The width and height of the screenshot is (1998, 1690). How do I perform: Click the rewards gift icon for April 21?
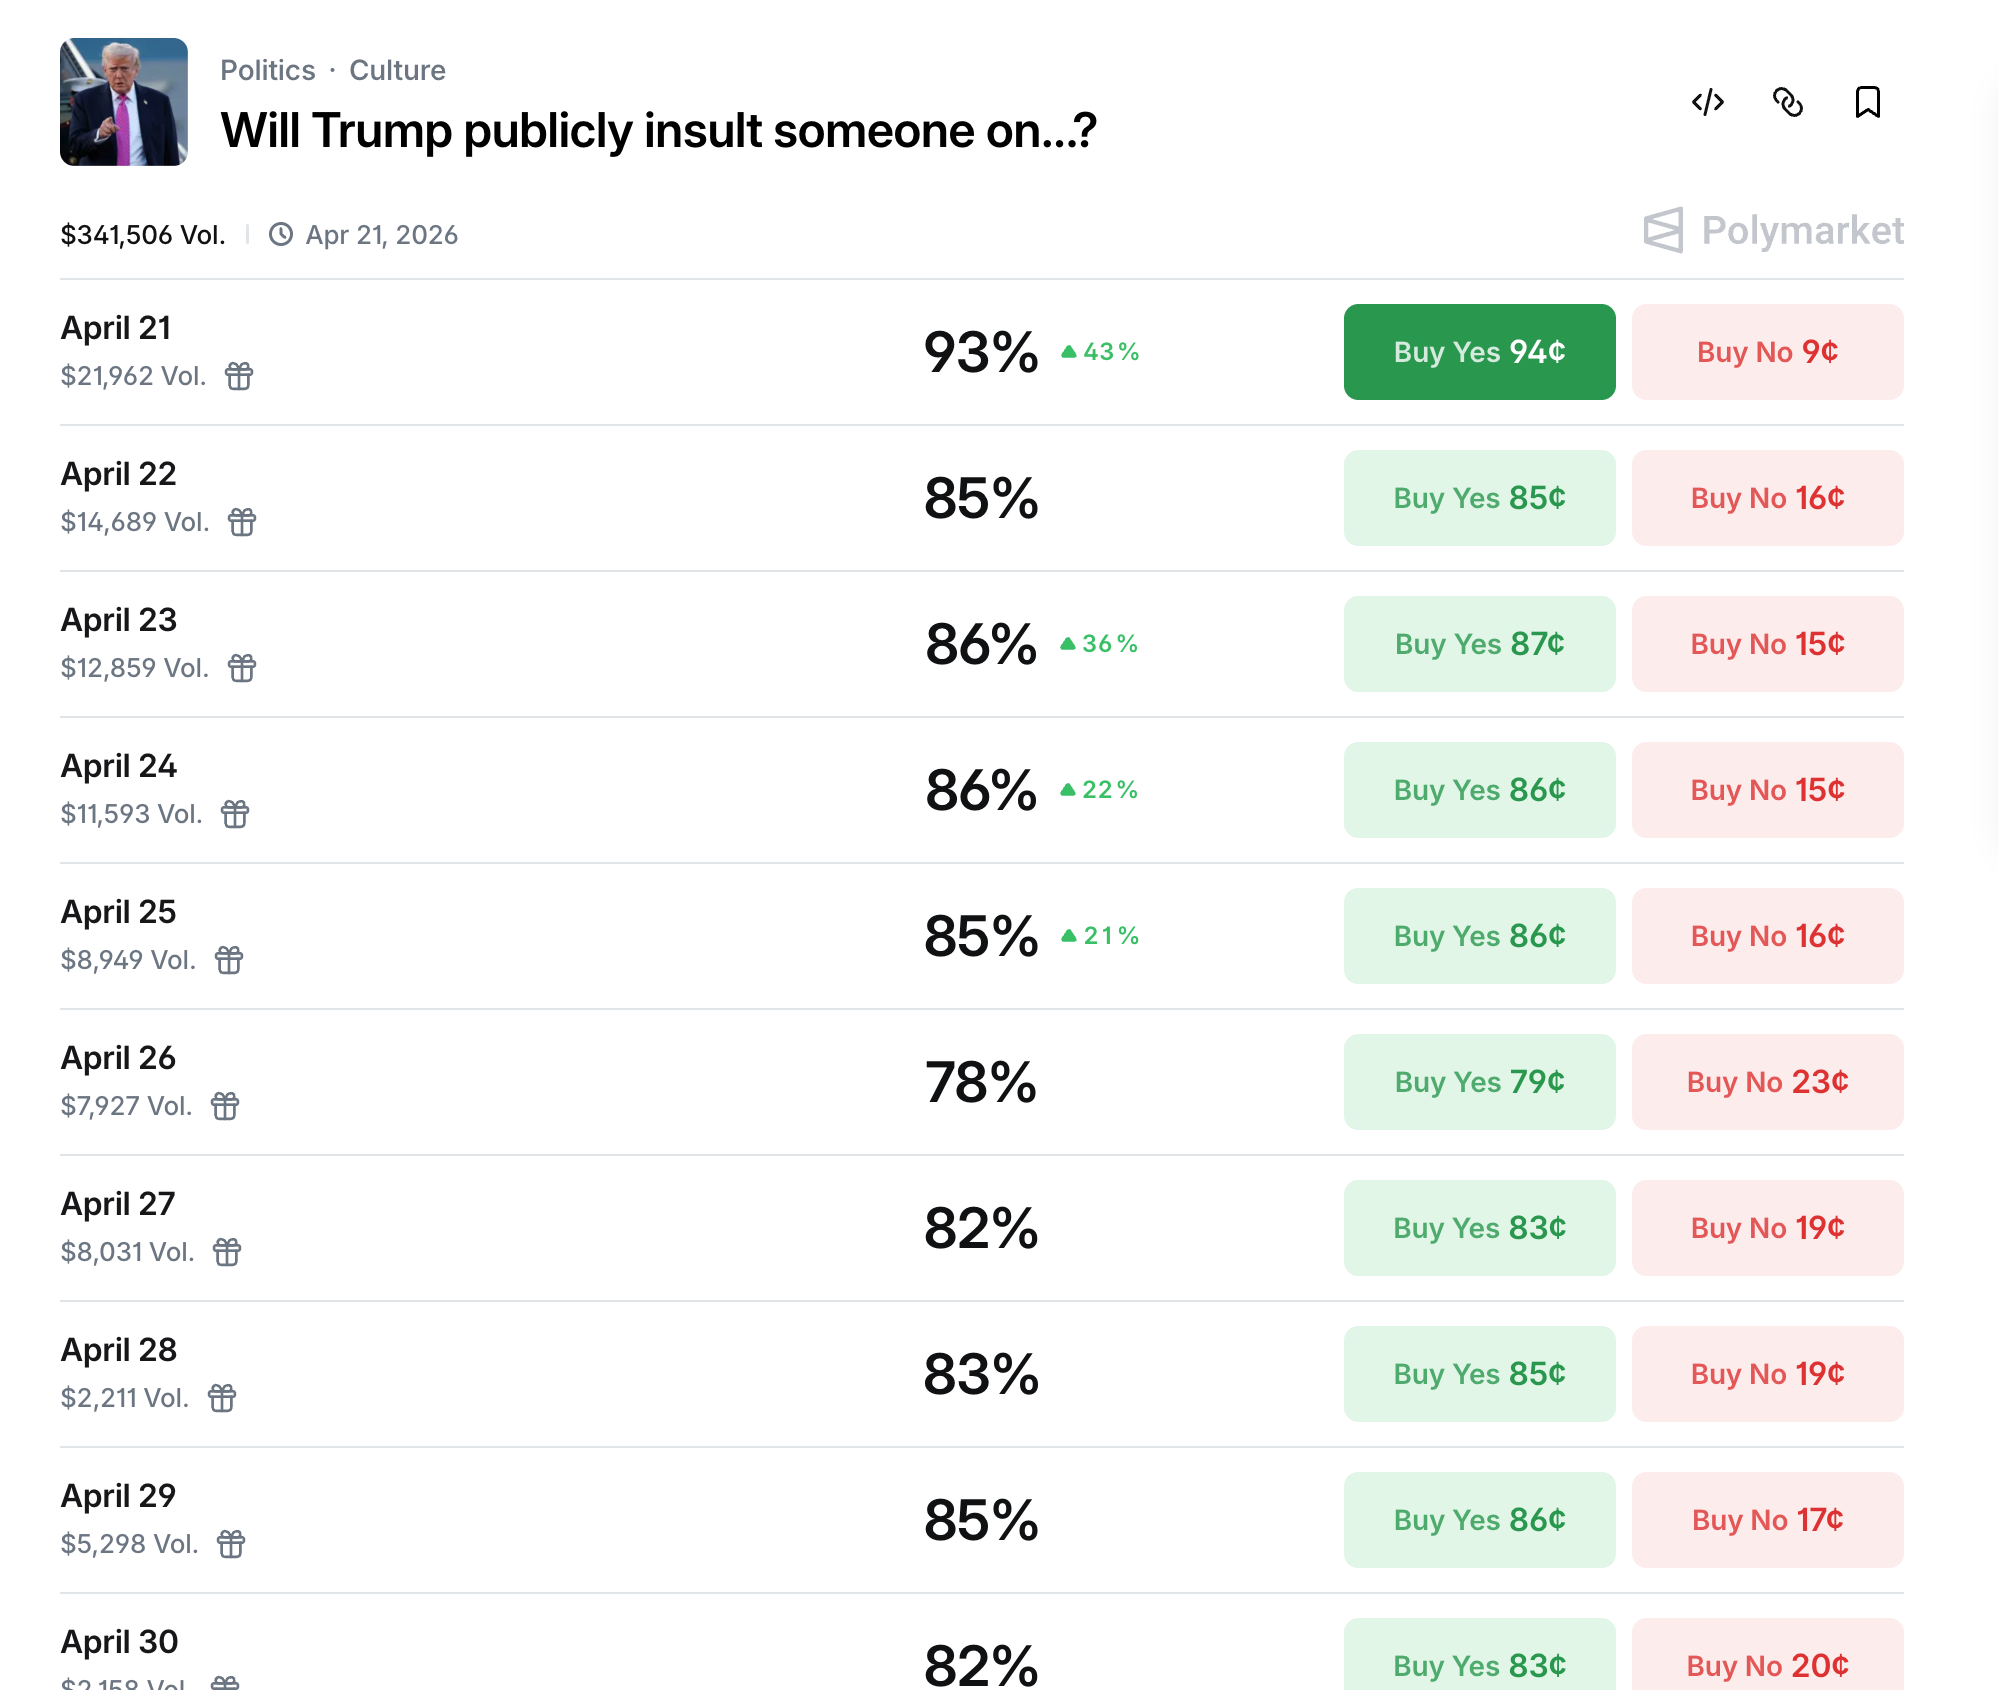(239, 376)
